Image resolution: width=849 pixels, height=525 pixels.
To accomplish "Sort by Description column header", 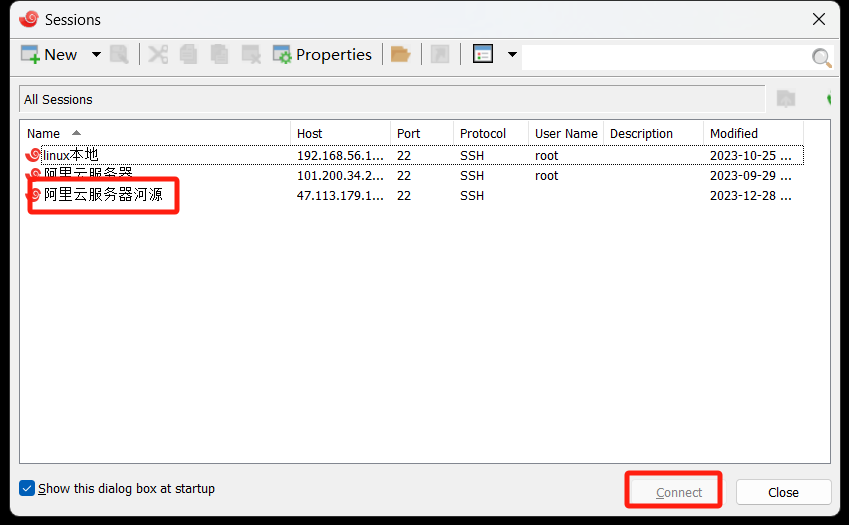I will 654,133.
